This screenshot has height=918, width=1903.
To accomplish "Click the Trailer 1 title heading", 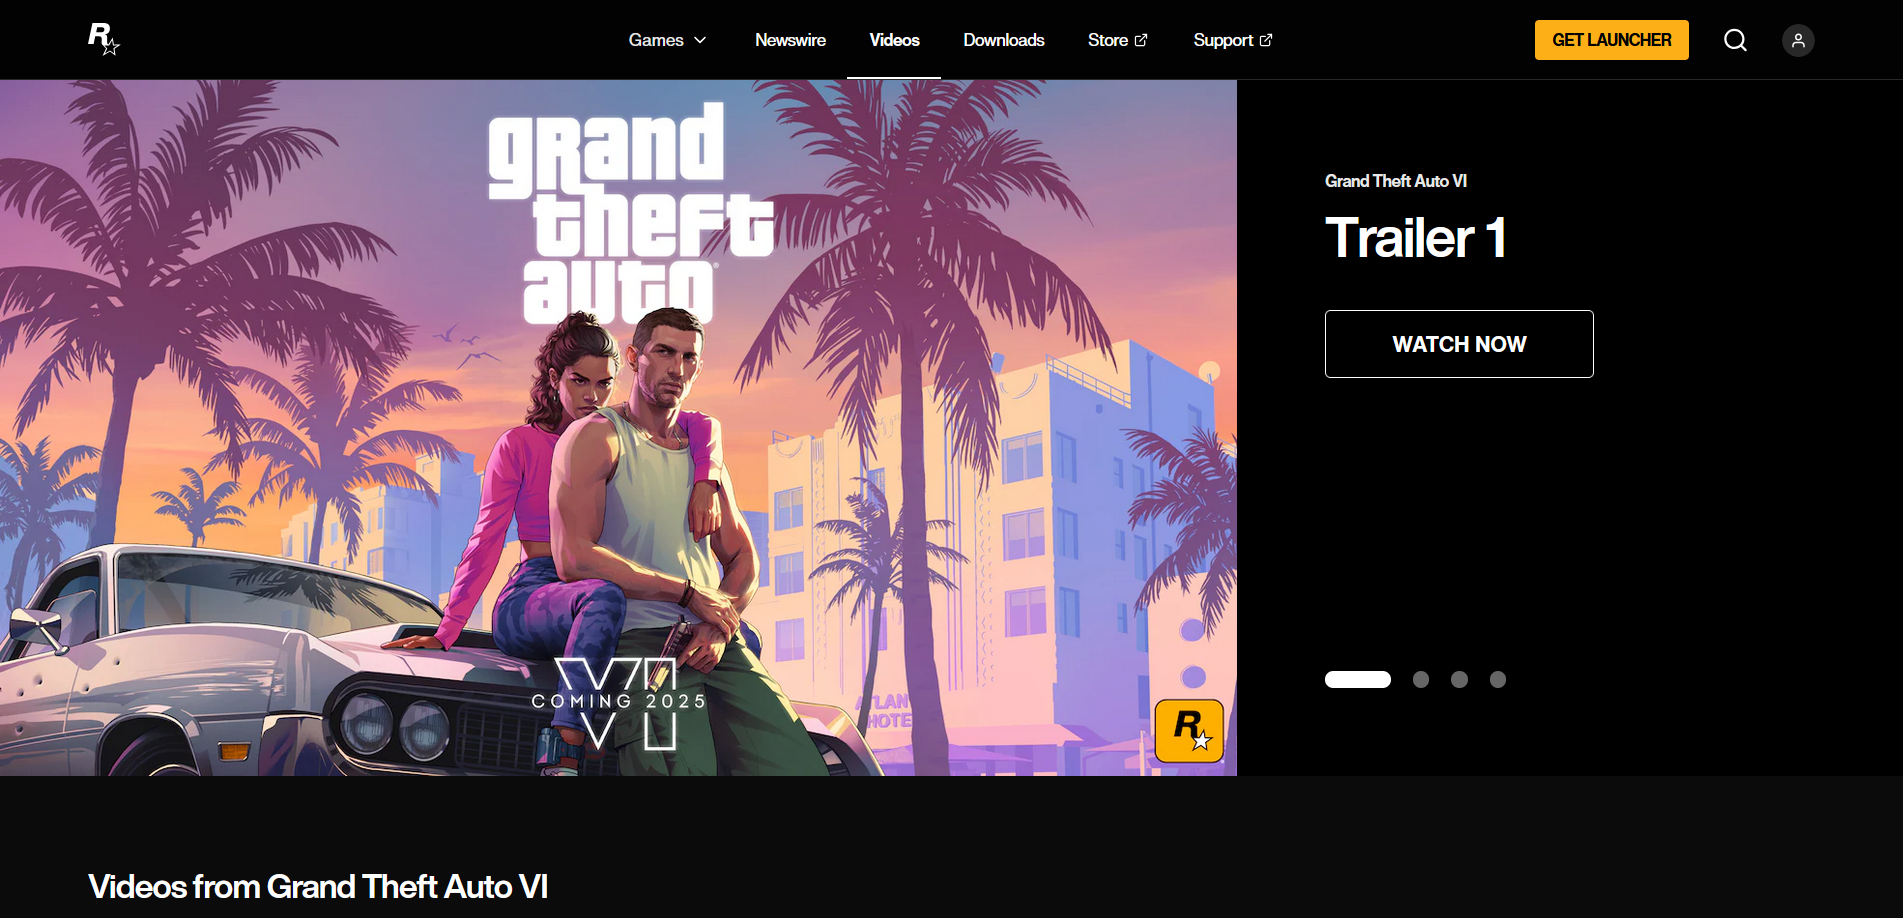I will pos(1415,238).
